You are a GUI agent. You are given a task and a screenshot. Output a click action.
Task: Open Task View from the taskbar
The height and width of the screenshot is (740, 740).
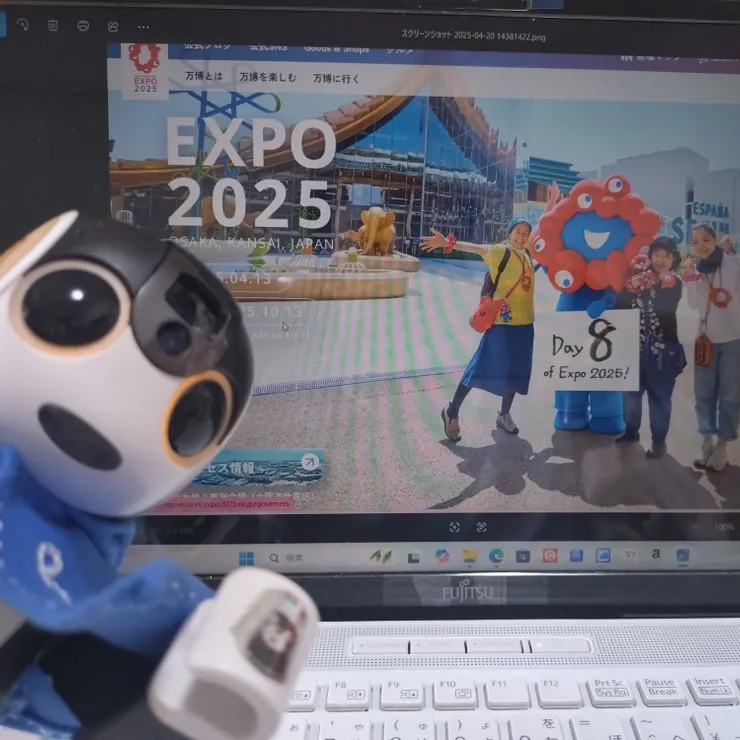pos(413,558)
